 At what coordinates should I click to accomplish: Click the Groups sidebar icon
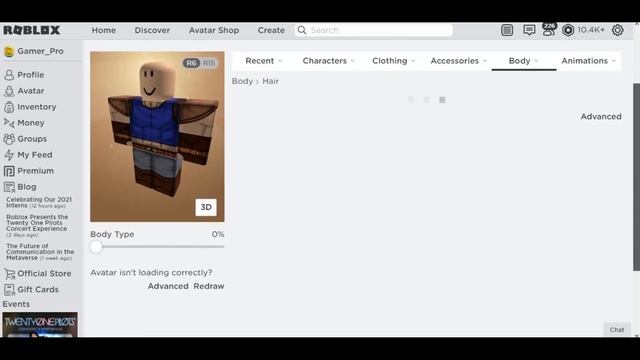pos(9,139)
